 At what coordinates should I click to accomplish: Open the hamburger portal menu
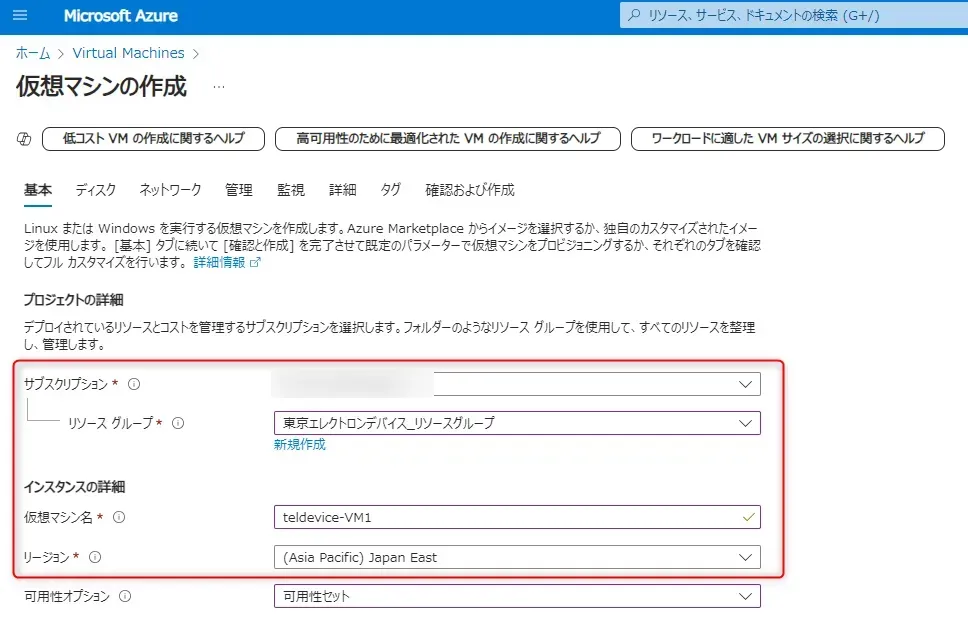coord(20,16)
